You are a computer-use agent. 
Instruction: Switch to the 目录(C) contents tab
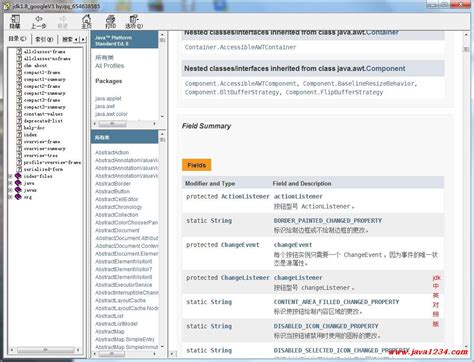[x=17, y=39]
